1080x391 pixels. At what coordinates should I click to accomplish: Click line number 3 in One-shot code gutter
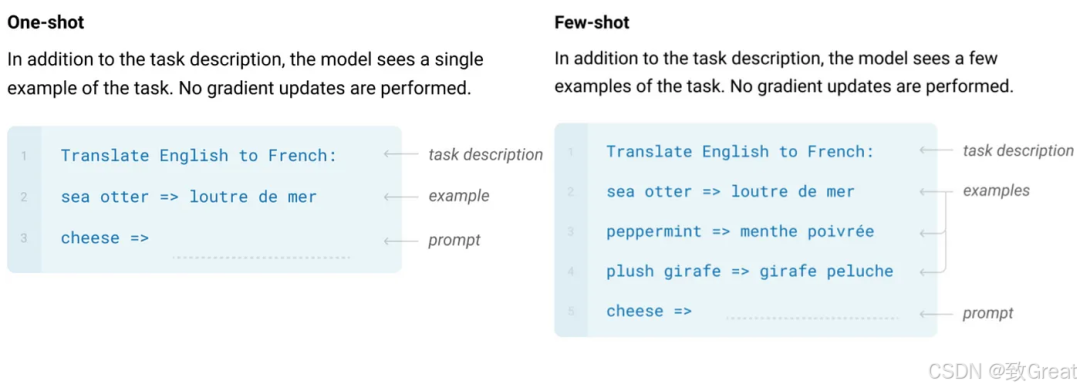coord(24,239)
